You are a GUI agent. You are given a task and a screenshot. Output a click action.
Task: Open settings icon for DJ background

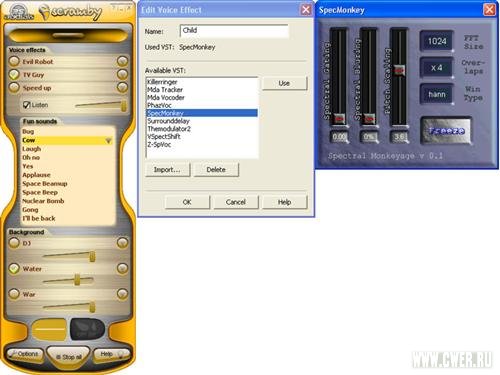(x=122, y=243)
